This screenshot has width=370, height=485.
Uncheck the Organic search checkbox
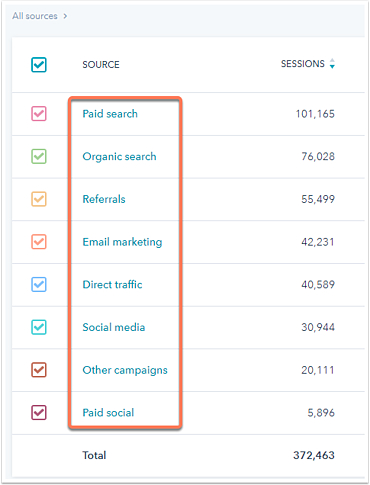(39, 156)
